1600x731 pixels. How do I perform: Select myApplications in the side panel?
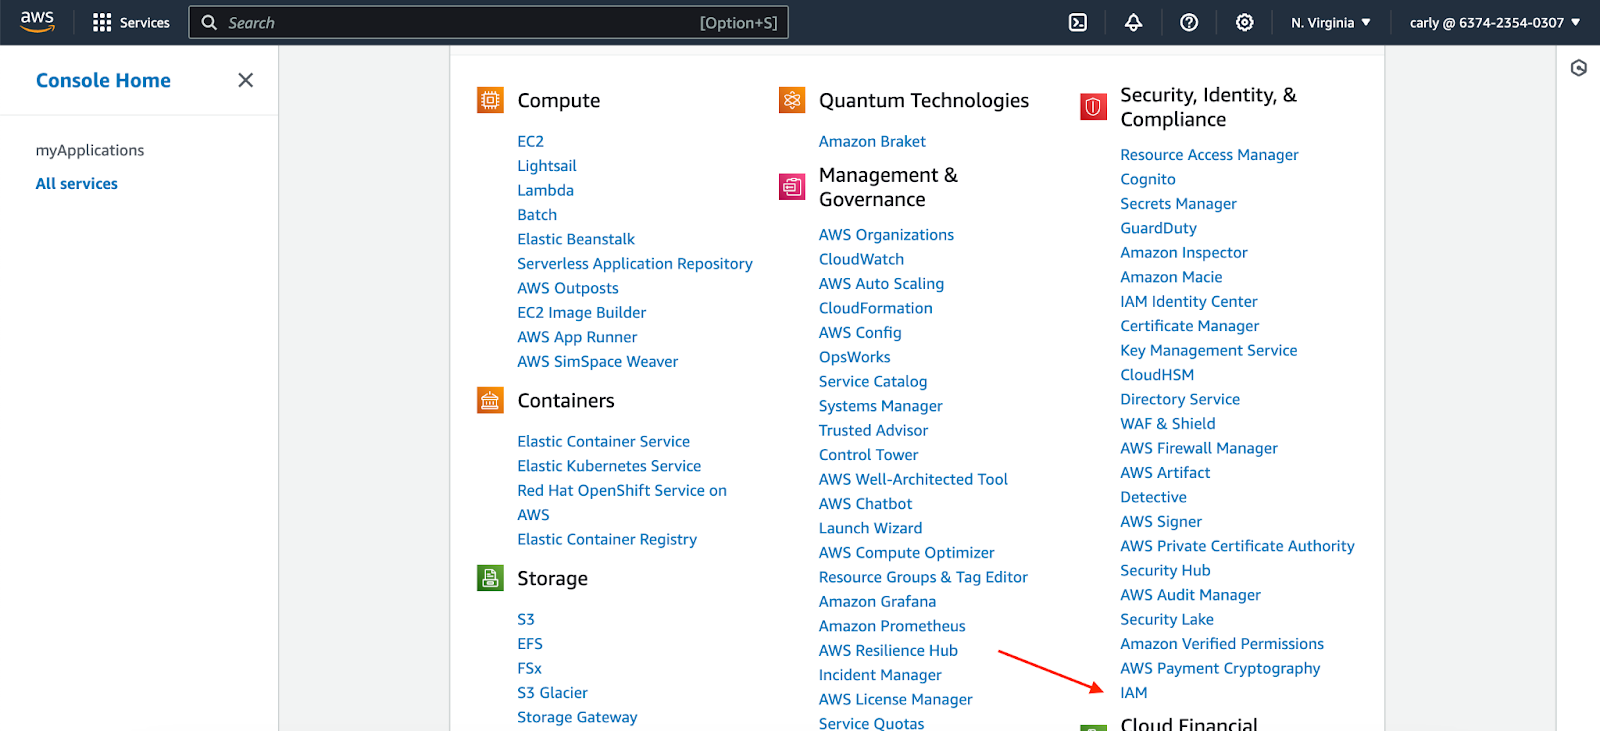pos(90,150)
